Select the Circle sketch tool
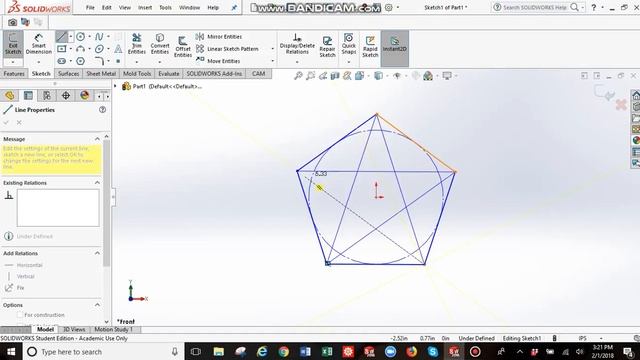This screenshot has height=360, width=640. [x=80, y=37]
